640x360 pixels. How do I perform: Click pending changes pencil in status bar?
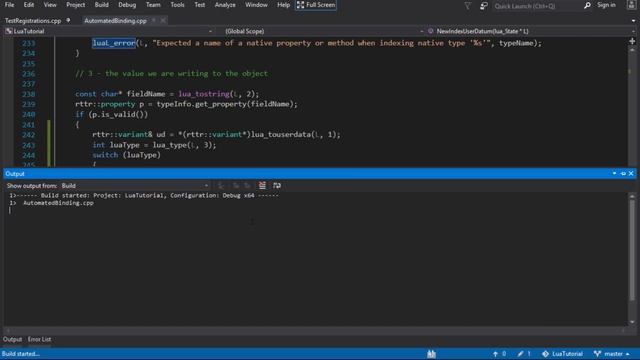pos(524,354)
